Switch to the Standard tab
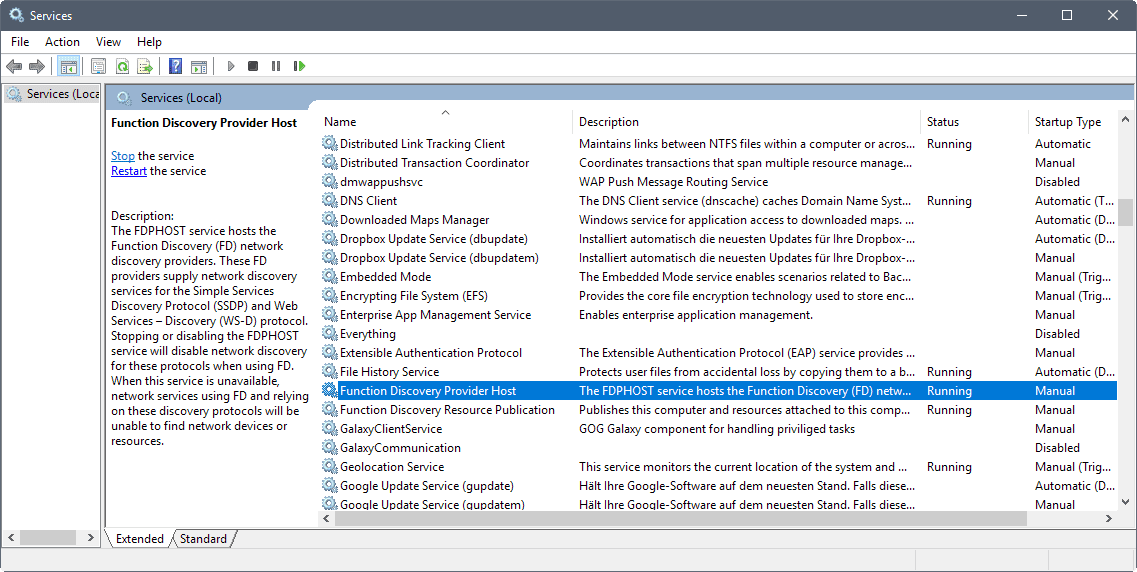1137x572 pixels. coord(204,539)
